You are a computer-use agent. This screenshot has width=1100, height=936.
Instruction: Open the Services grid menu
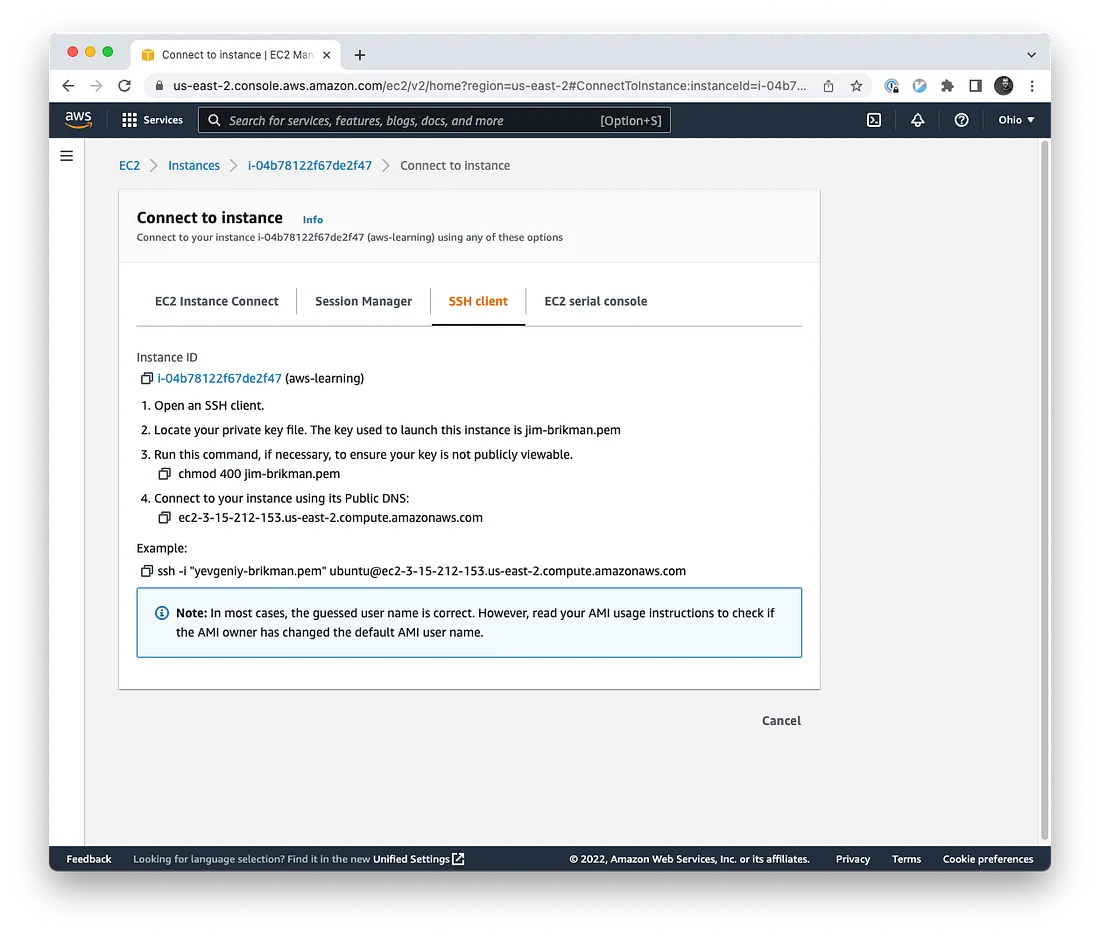click(x=152, y=120)
